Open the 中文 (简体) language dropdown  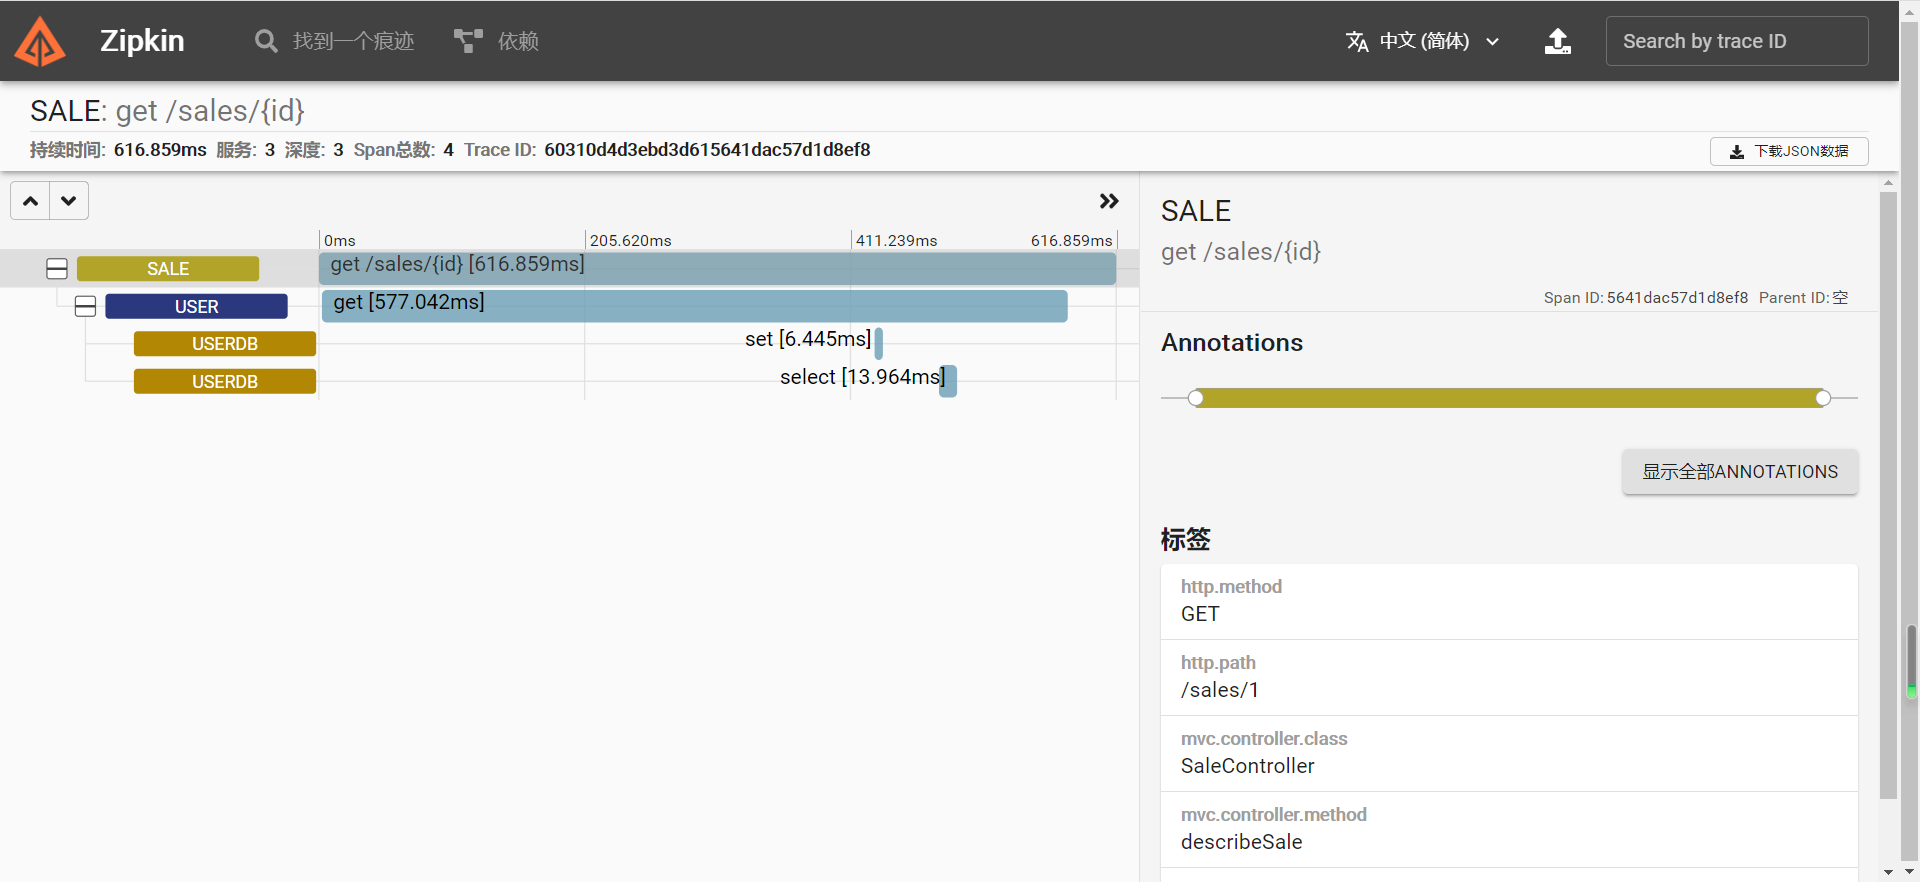click(x=1422, y=41)
